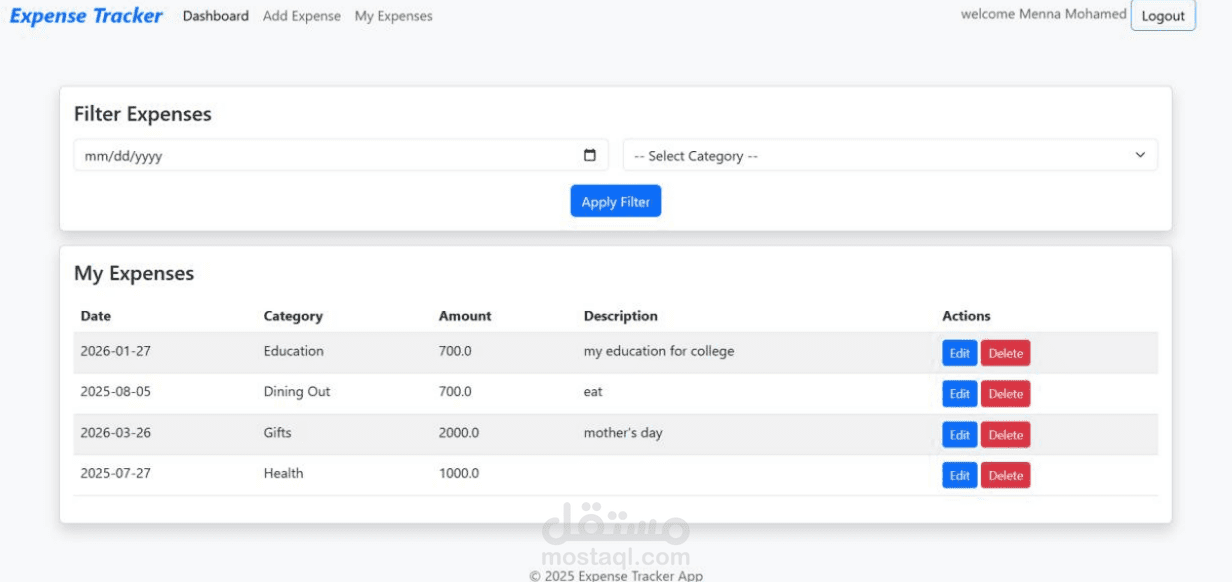
Task: Click the Amount column header
Action: [465, 316]
